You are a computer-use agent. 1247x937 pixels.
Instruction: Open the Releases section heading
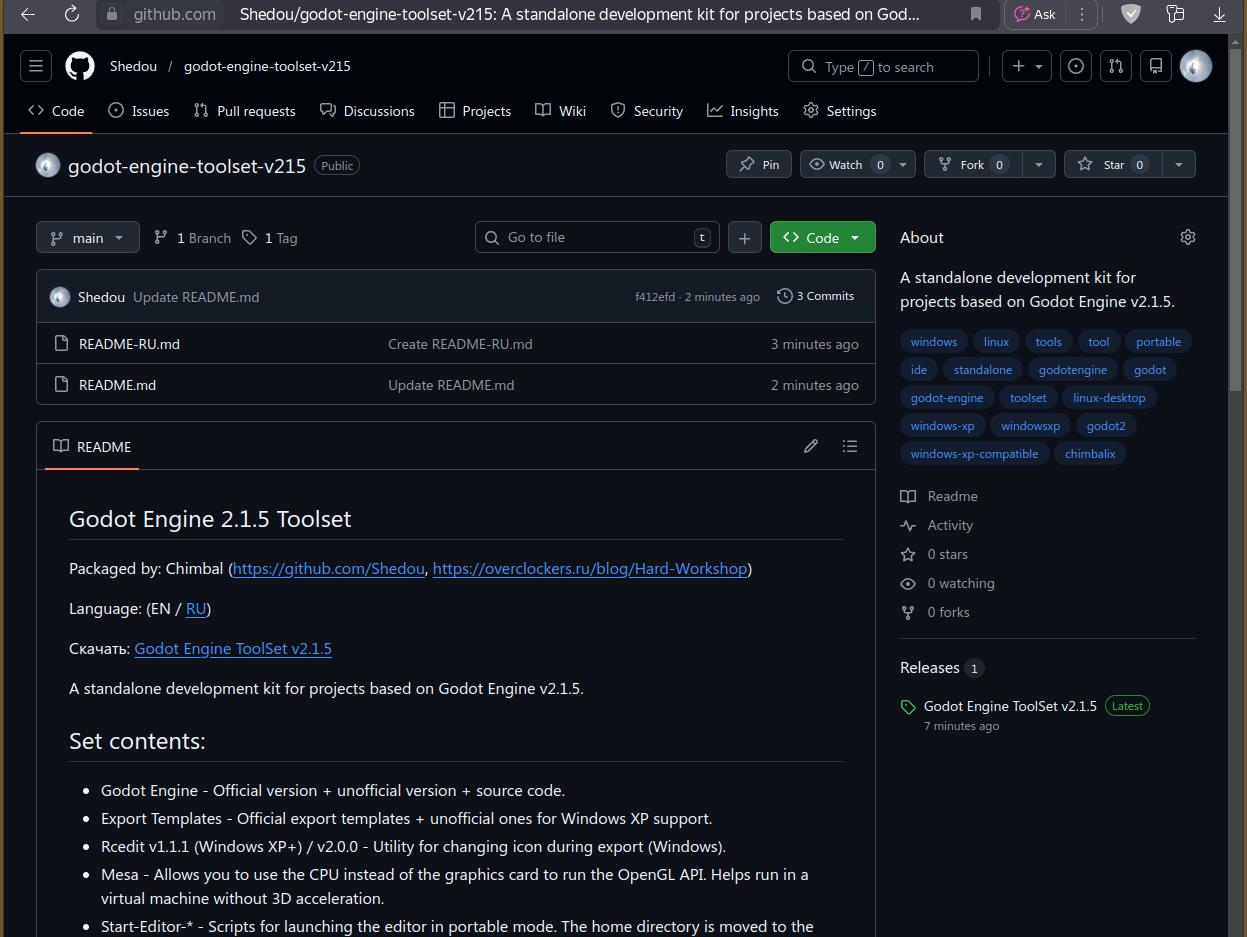(930, 667)
